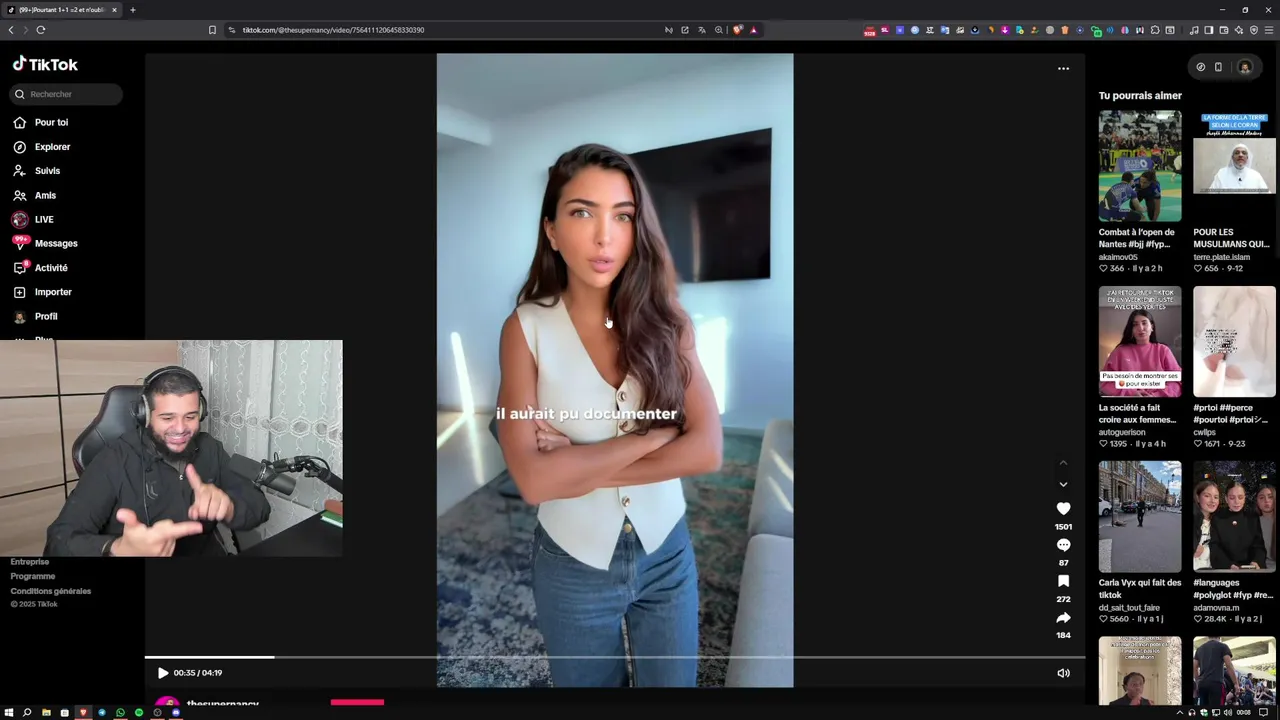The image size is (1280, 720).
Task: Open the autoguerison username
Action: (1122, 432)
